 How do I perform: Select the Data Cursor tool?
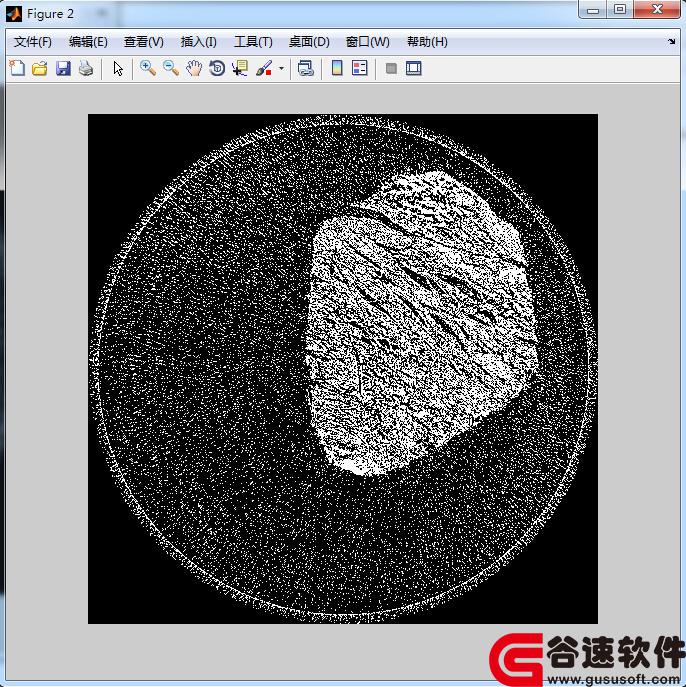click(x=240, y=68)
